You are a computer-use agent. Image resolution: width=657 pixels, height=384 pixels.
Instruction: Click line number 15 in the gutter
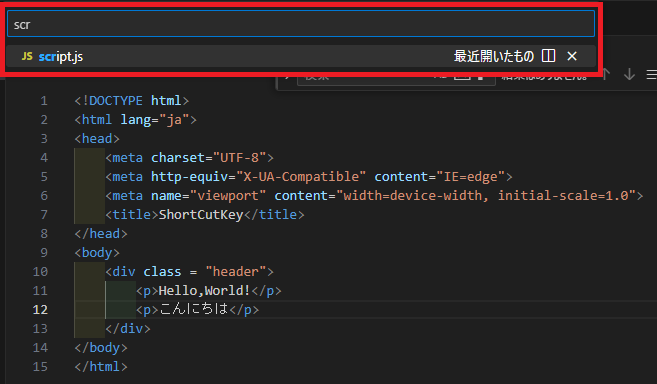click(x=40, y=366)
